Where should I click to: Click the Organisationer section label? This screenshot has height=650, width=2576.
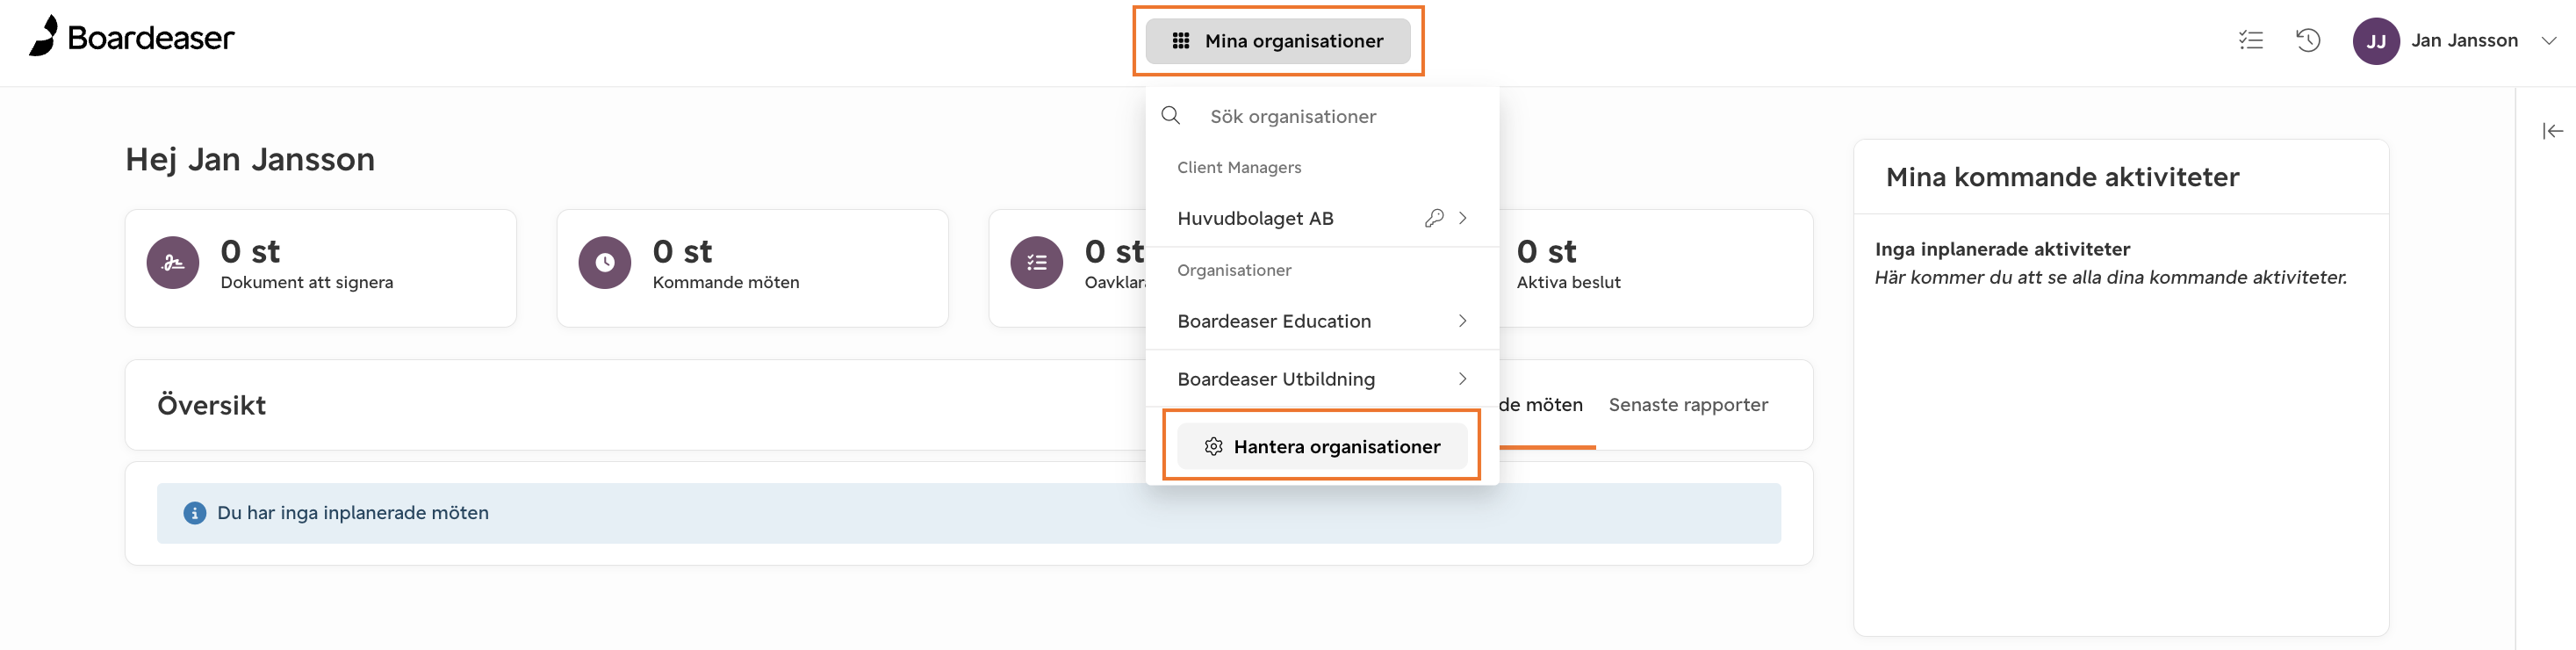(x=1234, y=270)
